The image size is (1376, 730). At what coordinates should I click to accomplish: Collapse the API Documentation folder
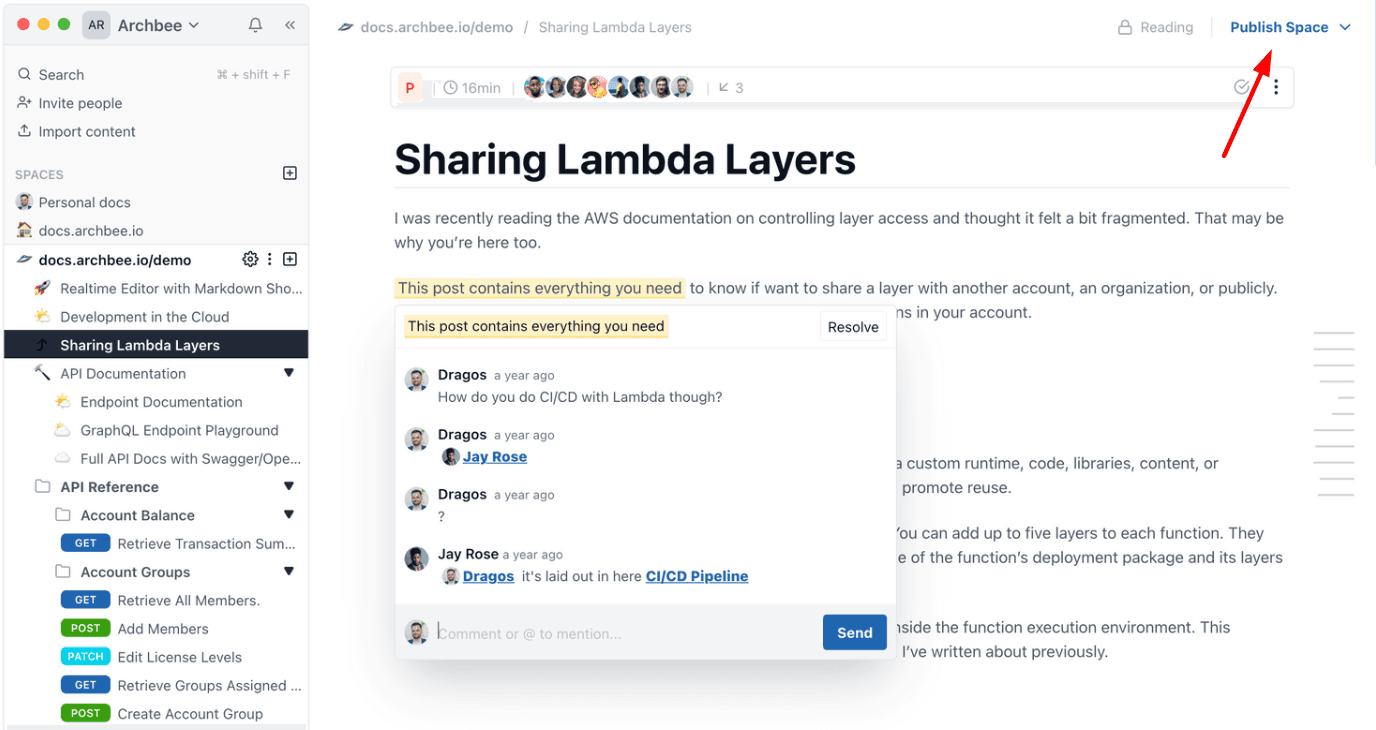pyautogui.click(x=289, y=373)
